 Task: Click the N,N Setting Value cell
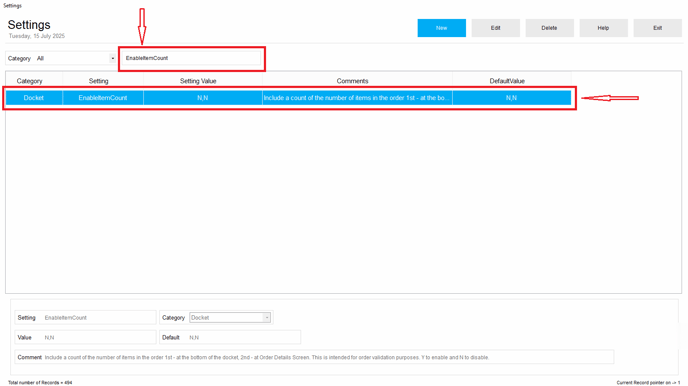tap(203, 98)
